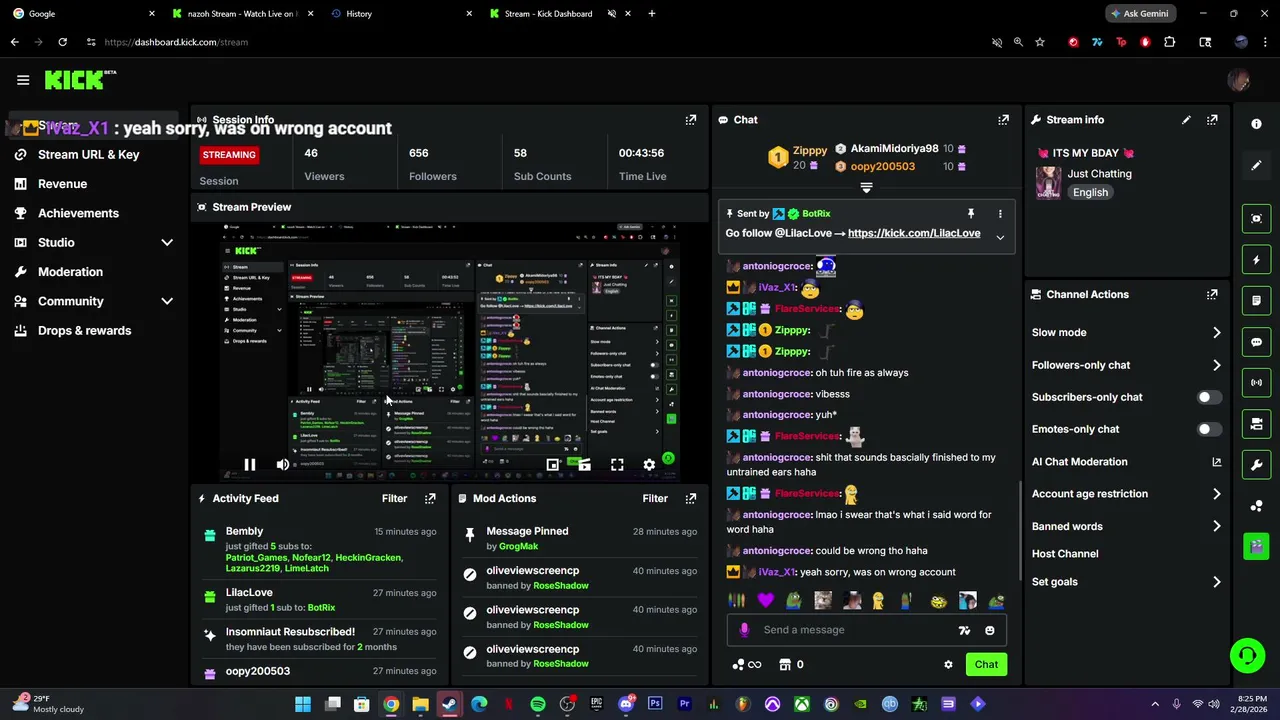The height and width of the screenshot is (720, 1280).
Task: Edit stream info with the pencil icon
Action: 1186,119
